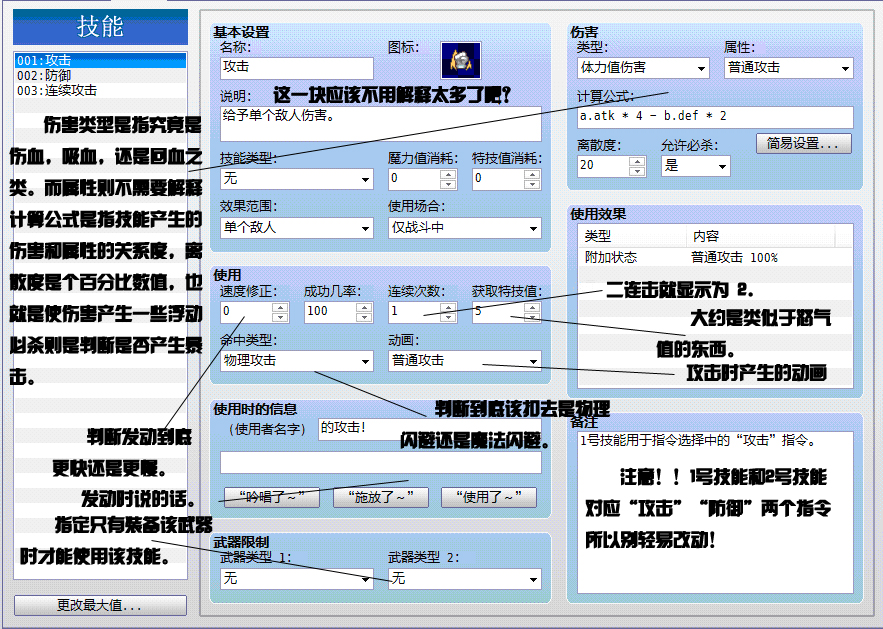This screenshot has height=629, width=883.
Task: Decrease 魔力值消耗 with the down arrow
Action: tap(448, 184)
